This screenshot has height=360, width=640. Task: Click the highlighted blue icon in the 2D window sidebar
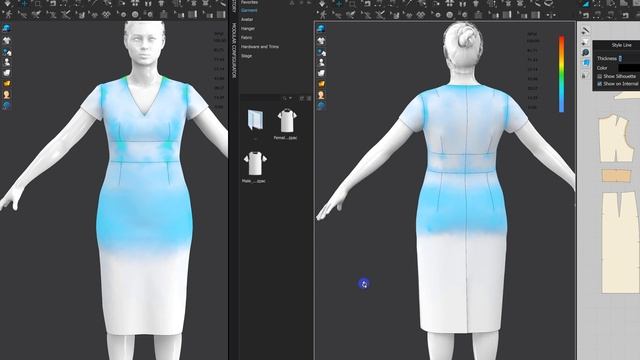[586, 63]
